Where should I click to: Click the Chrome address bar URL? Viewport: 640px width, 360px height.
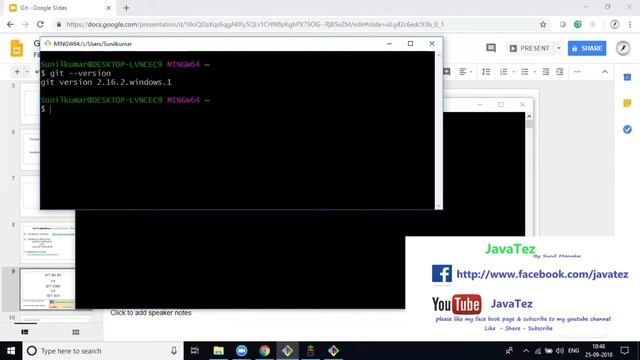[x=255, y=24]
